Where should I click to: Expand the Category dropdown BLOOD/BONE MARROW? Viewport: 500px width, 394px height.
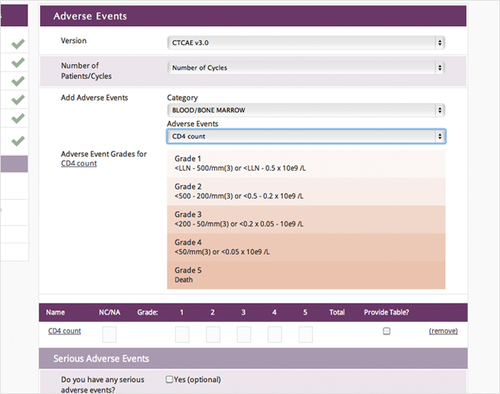pos(306,110)
